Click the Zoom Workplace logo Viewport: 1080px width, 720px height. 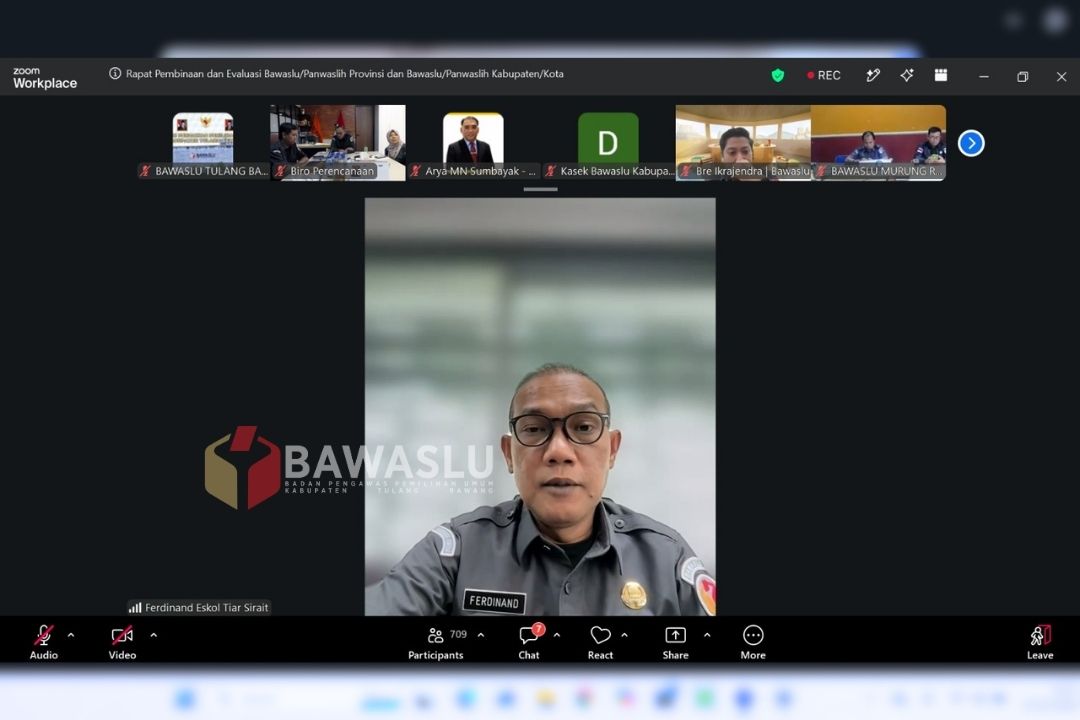[x=45, y=77]
